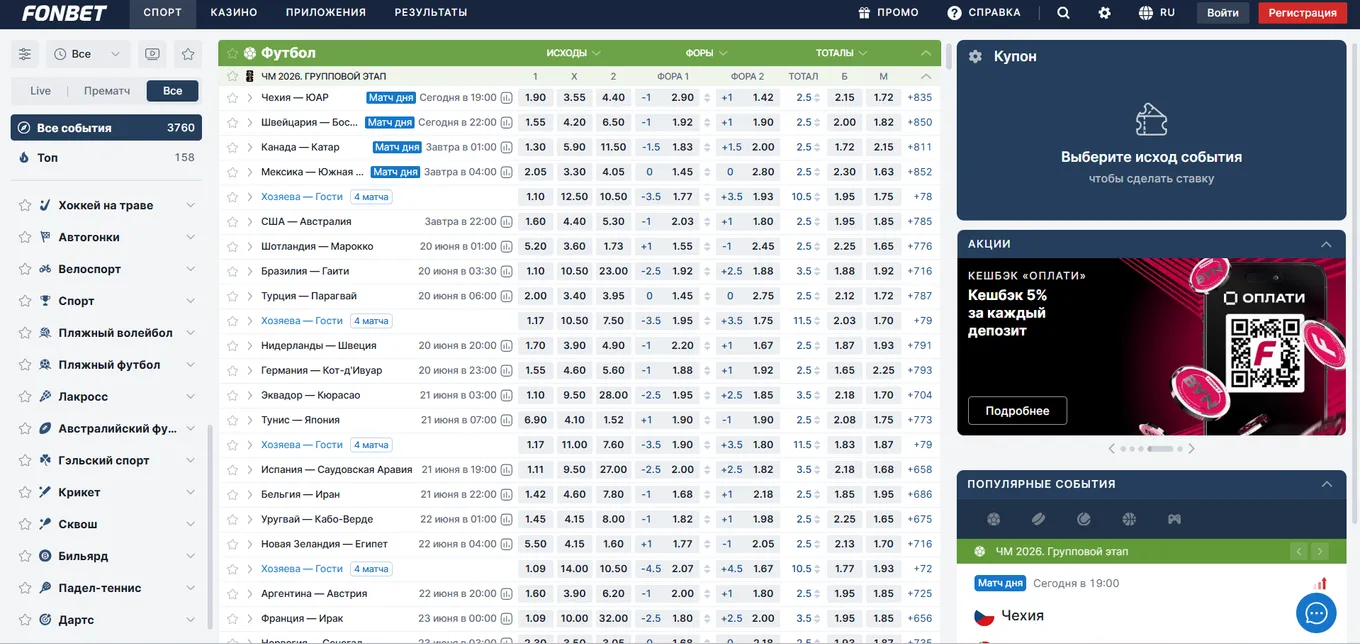Screen dimensions: 1360x644
Task: Collapse the Акции promotions panel
Action: (x=1326, y=244)
